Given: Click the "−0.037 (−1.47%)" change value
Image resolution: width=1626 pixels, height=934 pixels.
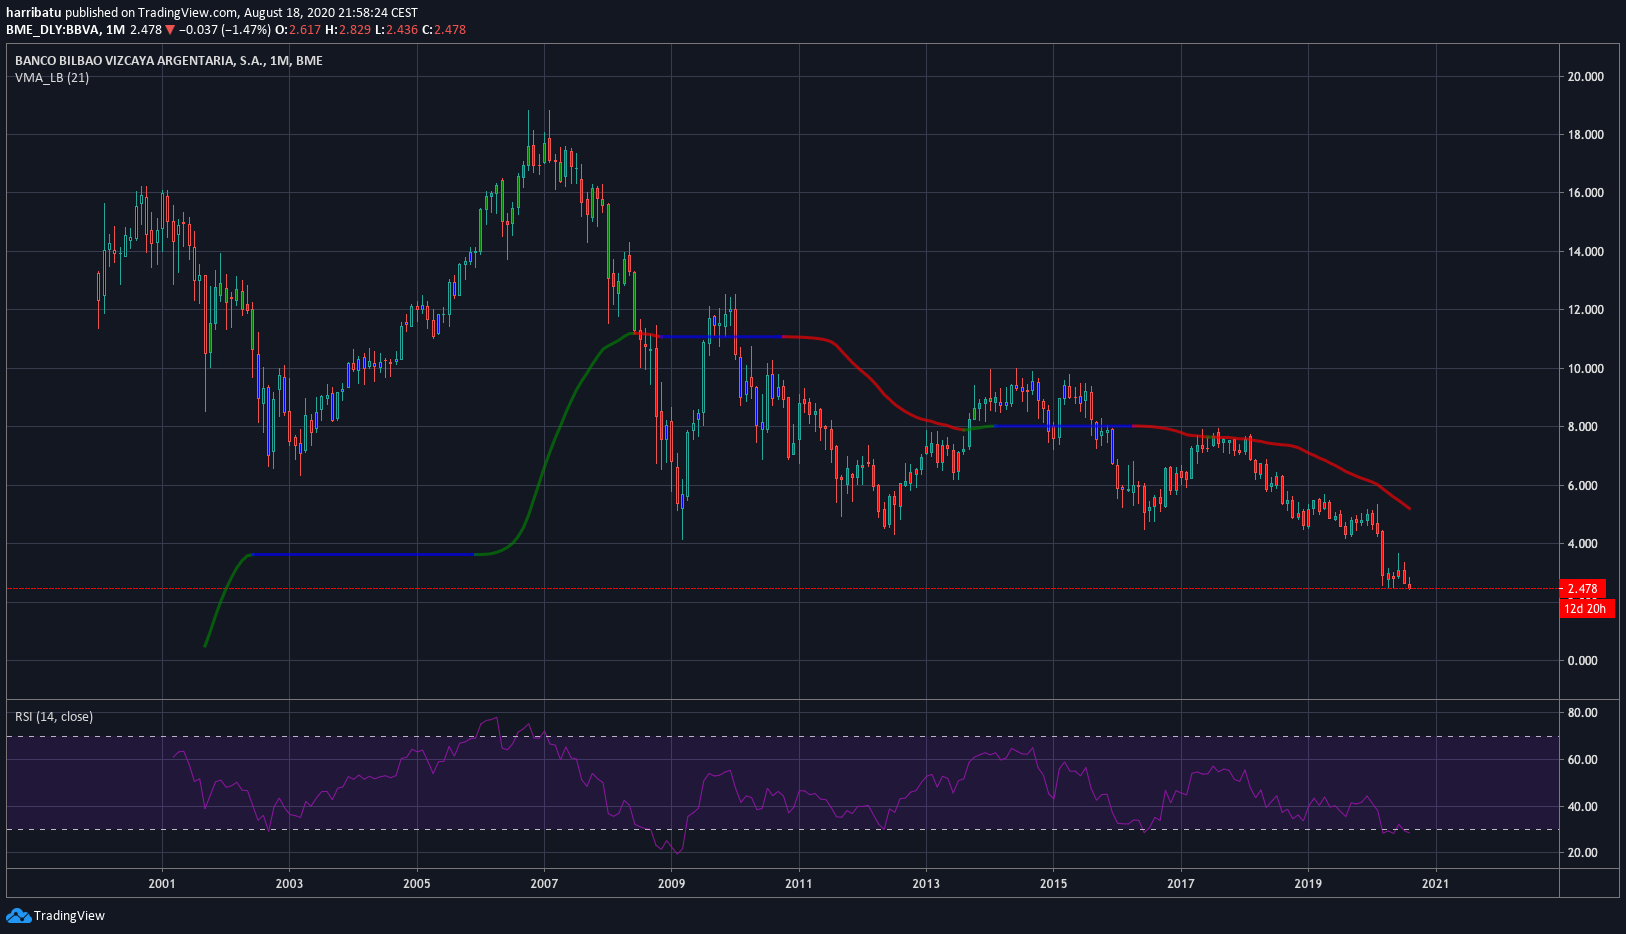Looking at the screenshot, I should point(225,30).
